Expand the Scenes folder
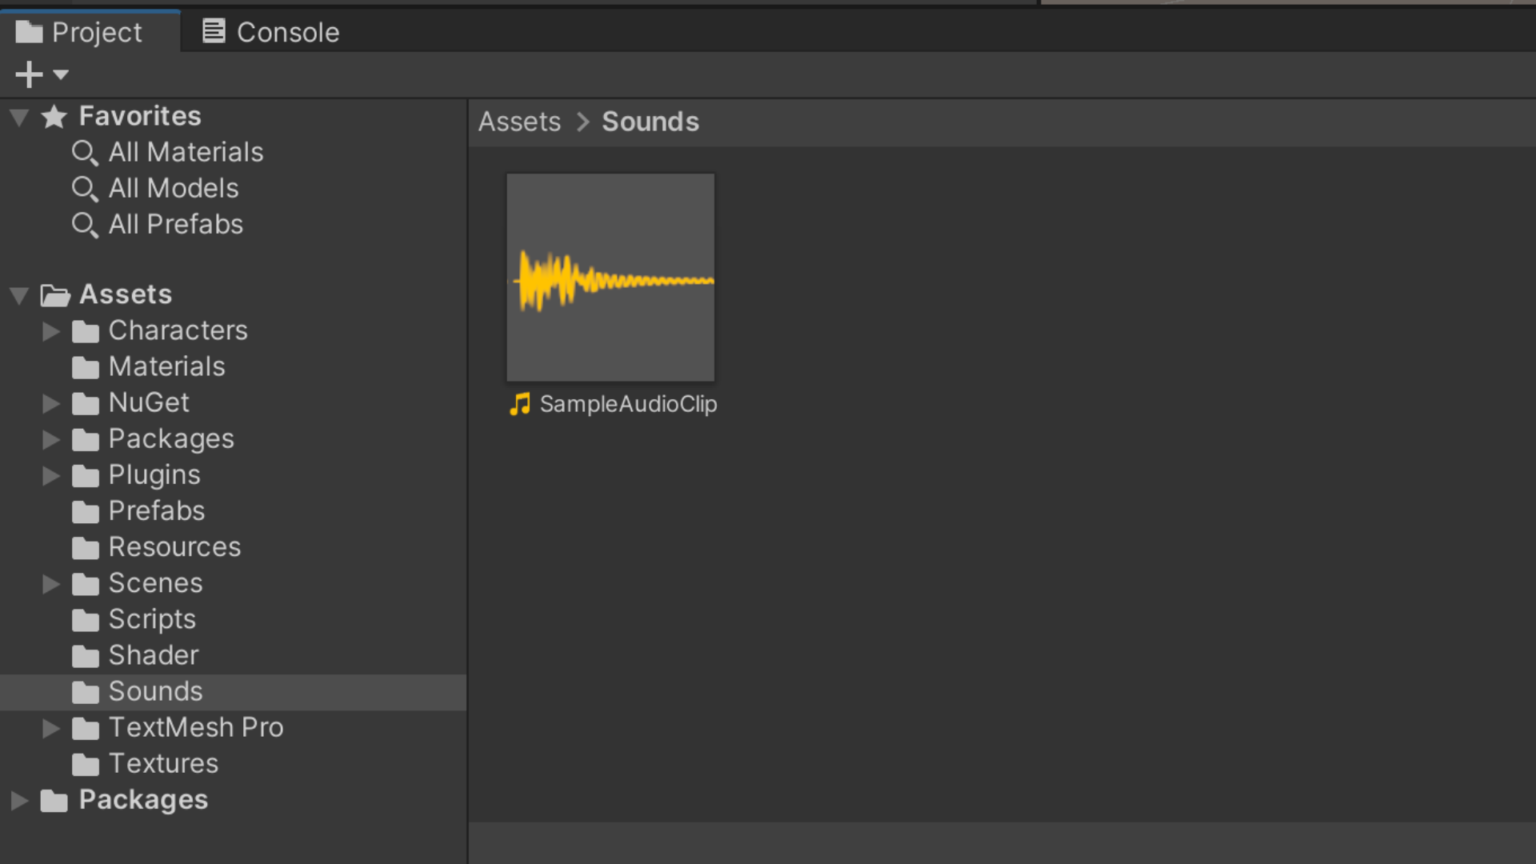The height and width of the screenshot is (864, 1536). [x=50, y=583]
